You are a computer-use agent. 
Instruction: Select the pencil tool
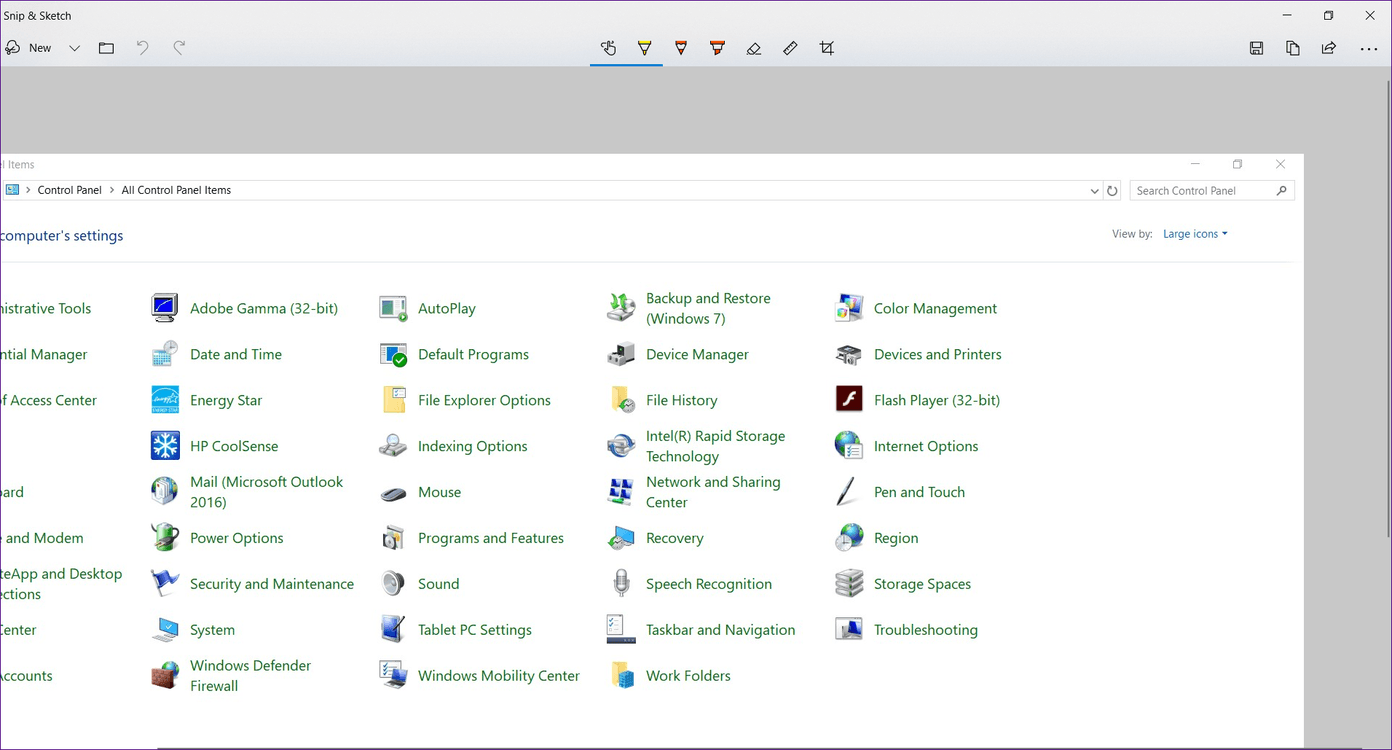point(681,48)
